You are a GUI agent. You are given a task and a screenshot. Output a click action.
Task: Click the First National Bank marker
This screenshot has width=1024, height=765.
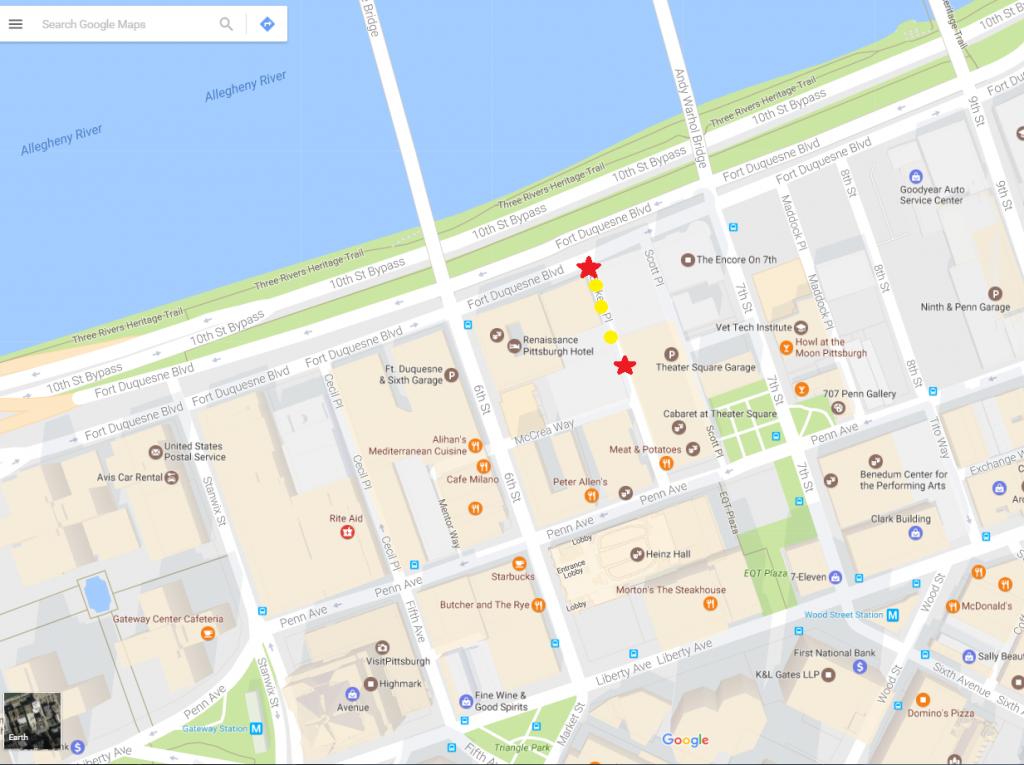(832, 667)
